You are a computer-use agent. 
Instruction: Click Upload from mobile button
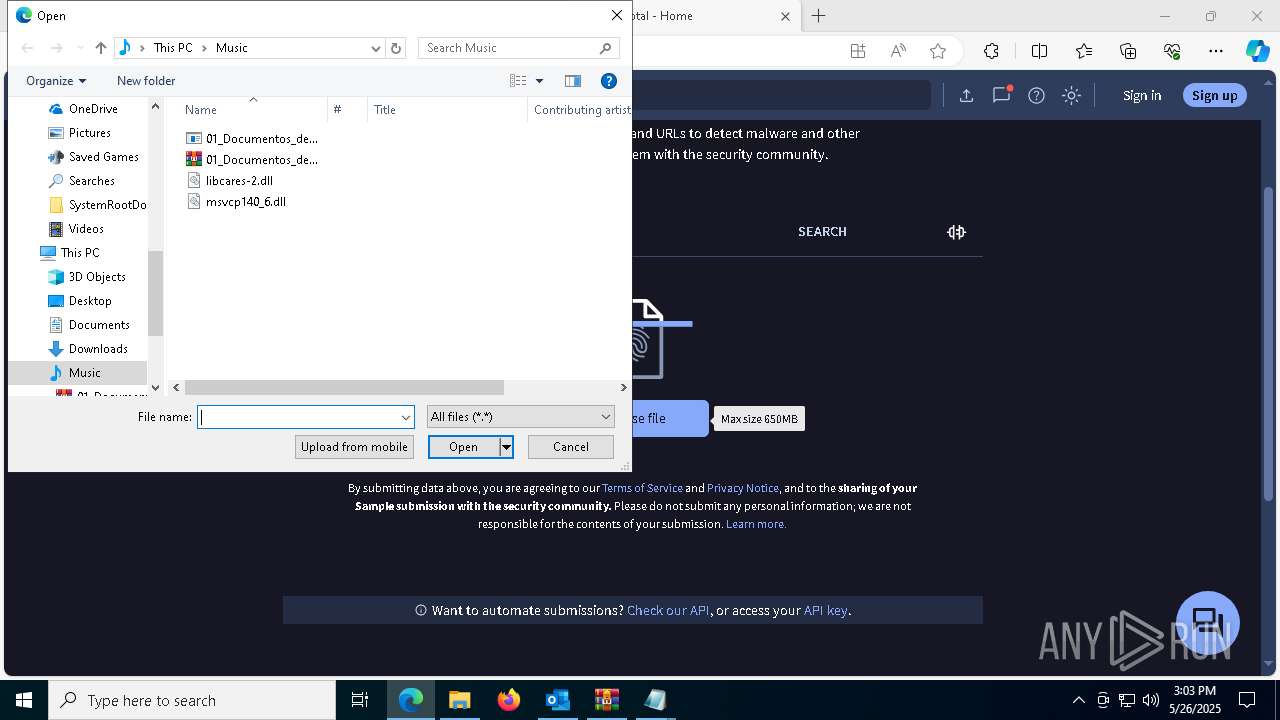click(354, 447)
